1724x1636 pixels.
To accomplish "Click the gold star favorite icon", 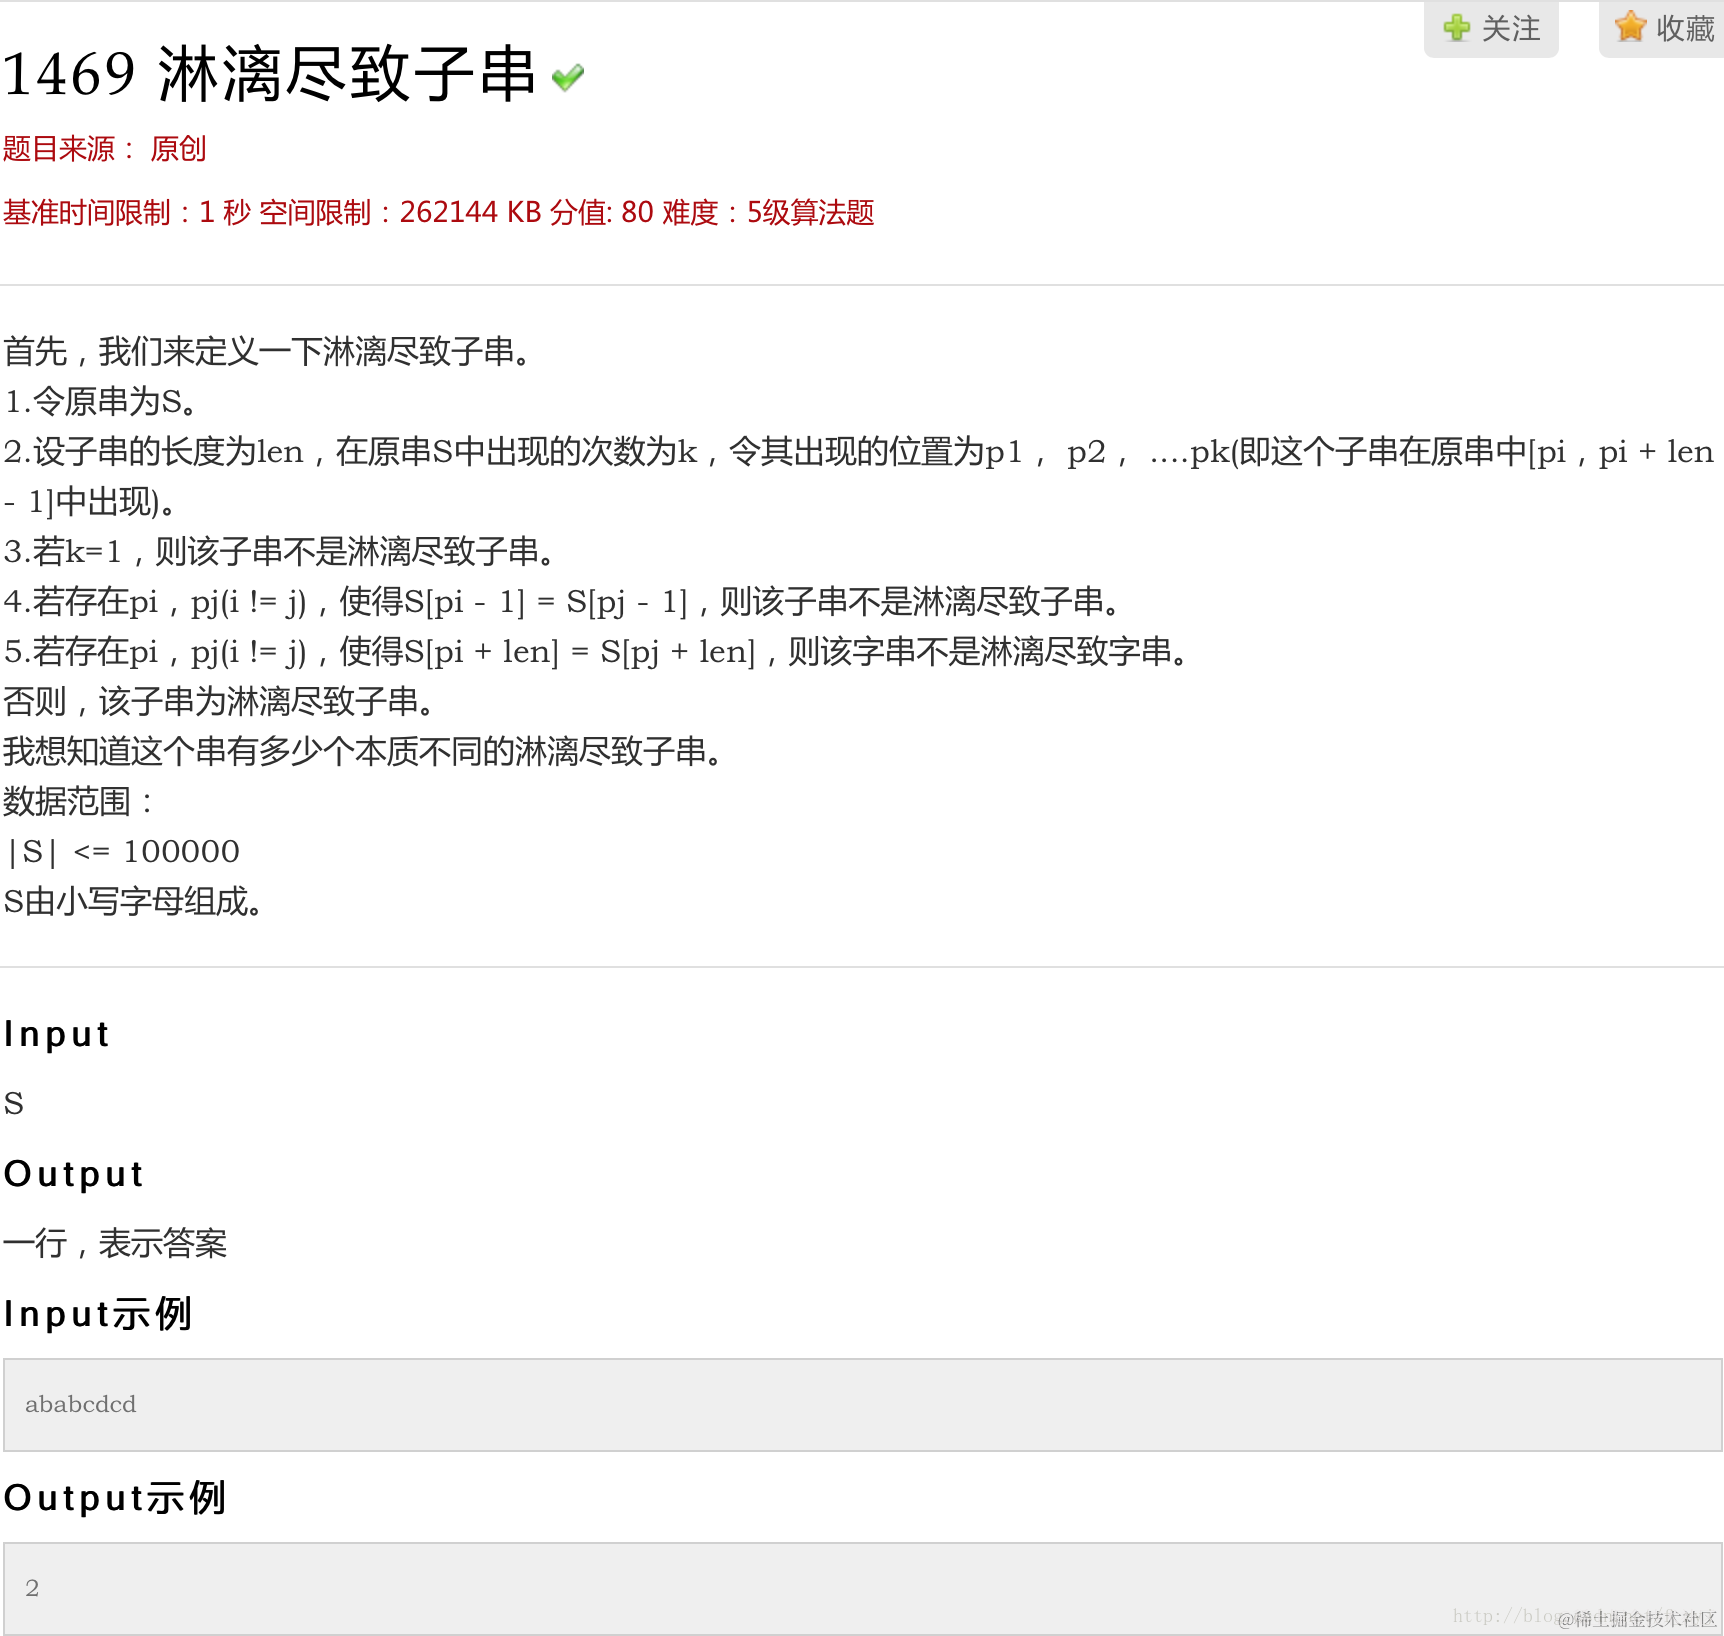I will point(1630,26).
